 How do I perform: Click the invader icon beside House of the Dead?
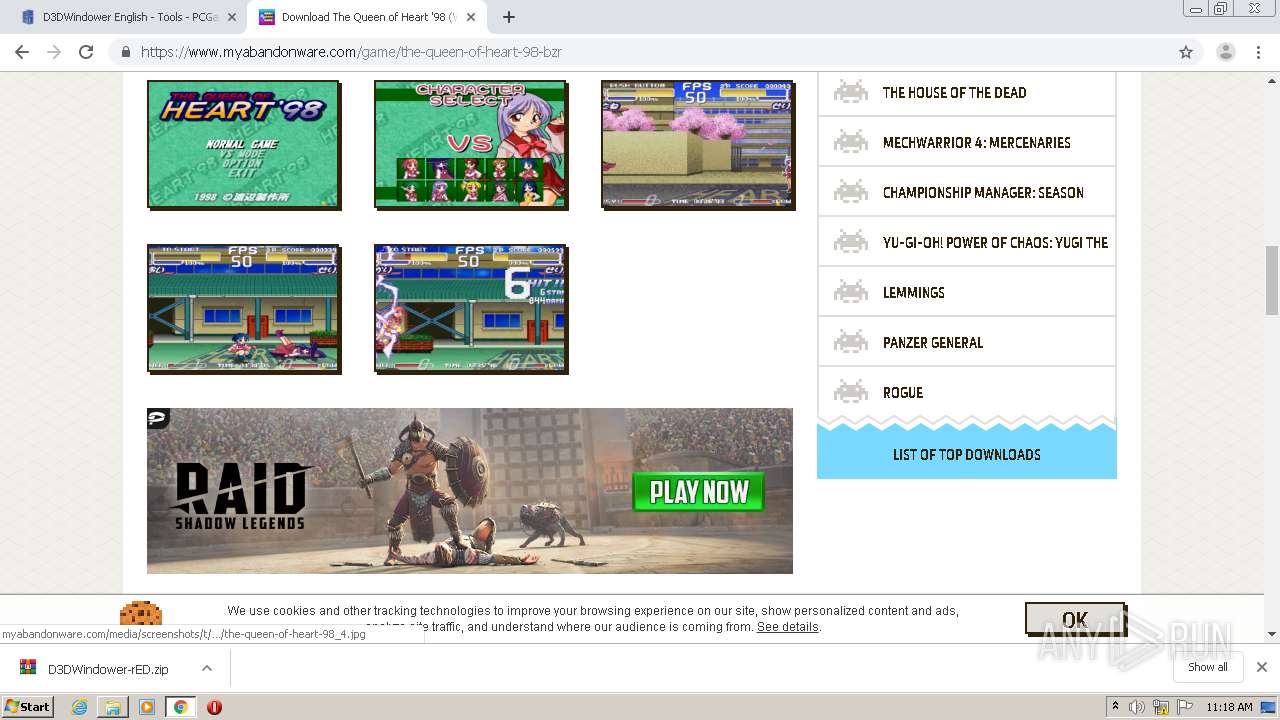pyautogui.click(x=851, y=91)
